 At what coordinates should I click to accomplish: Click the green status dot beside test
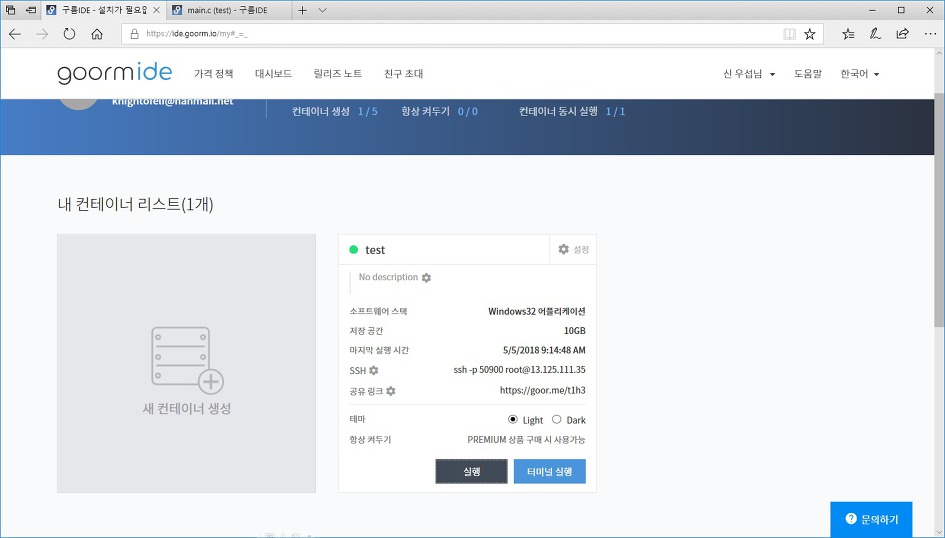(354, 249)
